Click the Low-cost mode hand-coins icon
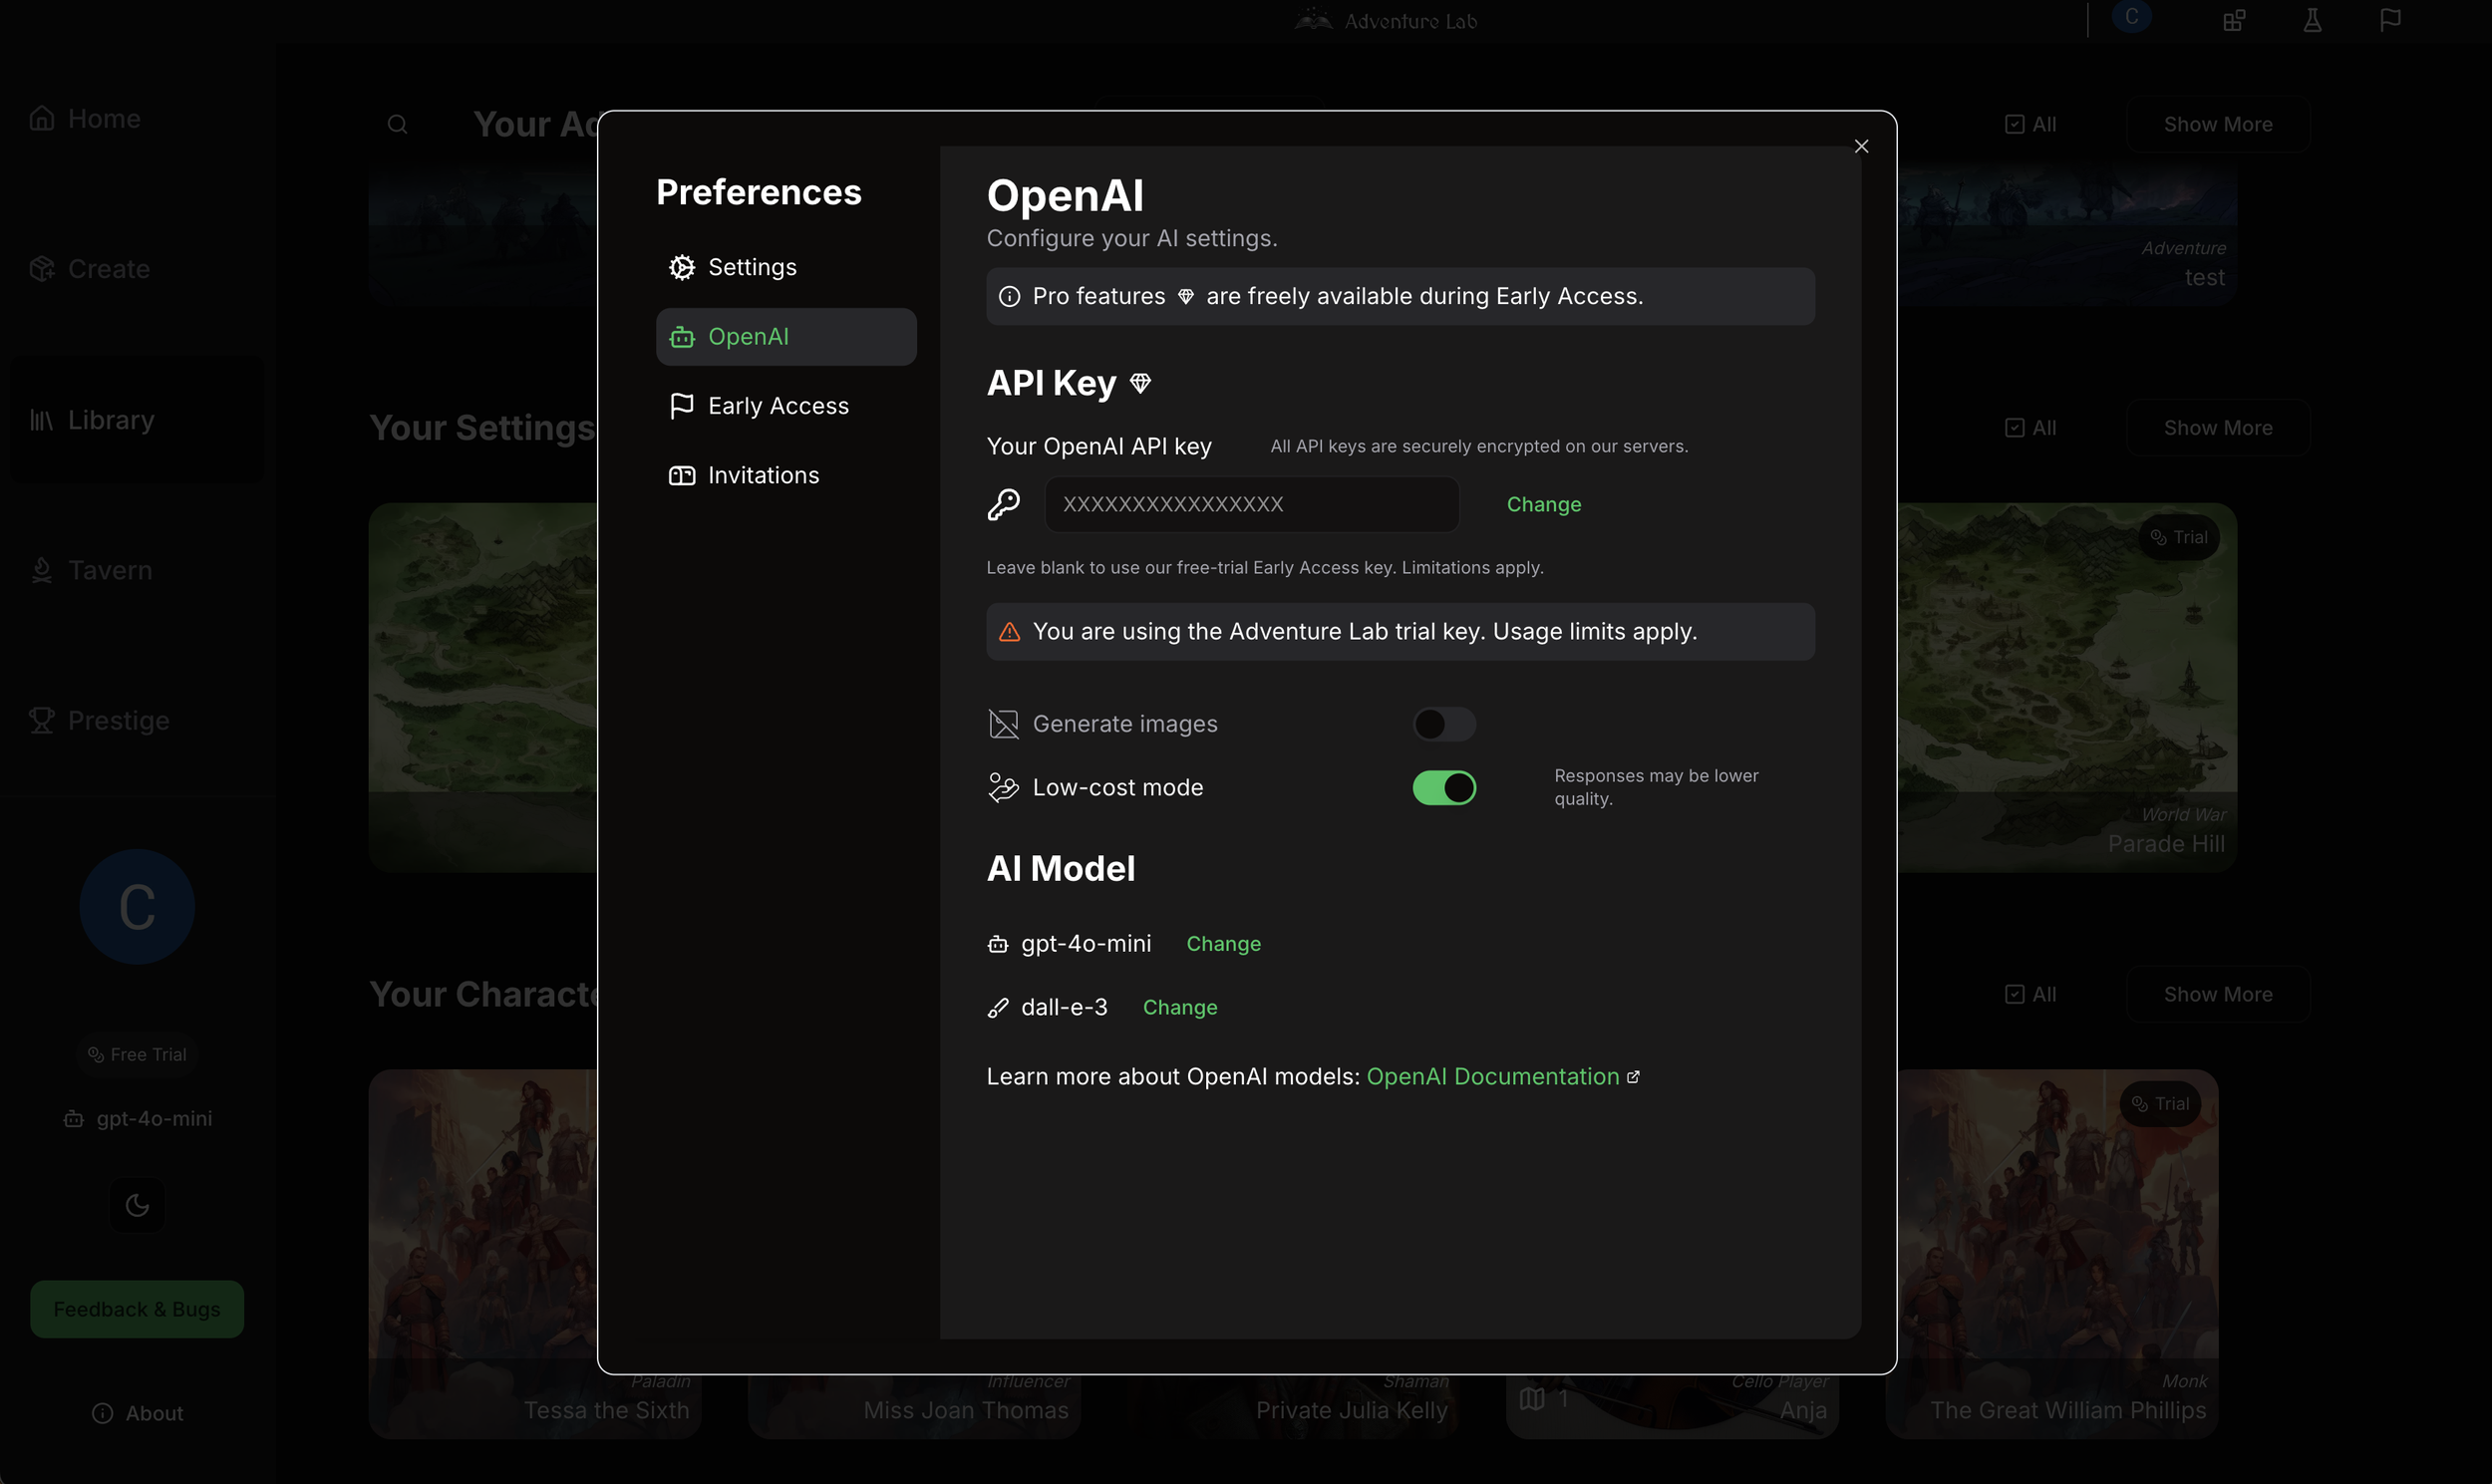The height and width of the screenshot is (1484, 2492). tap(1003, 788)
